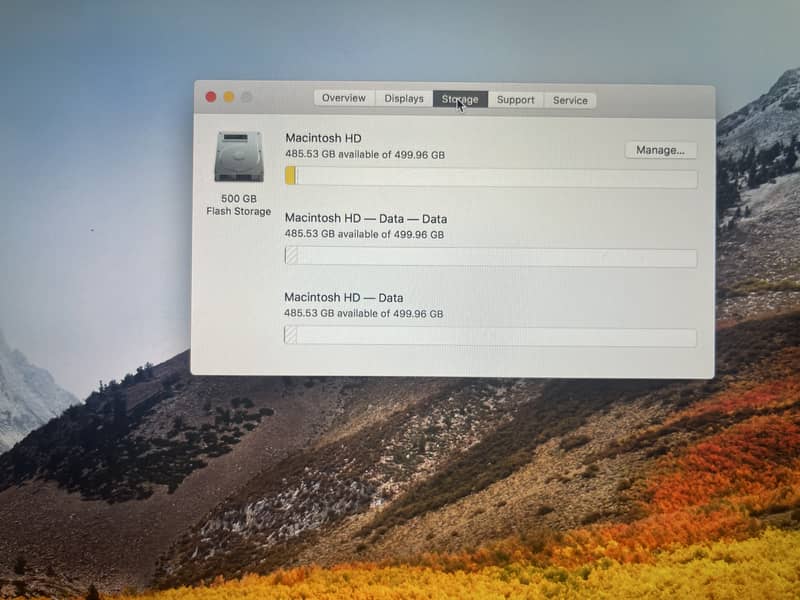Switch to the Overview tab
Screen dimensions: 800x600
pos(344,98)
